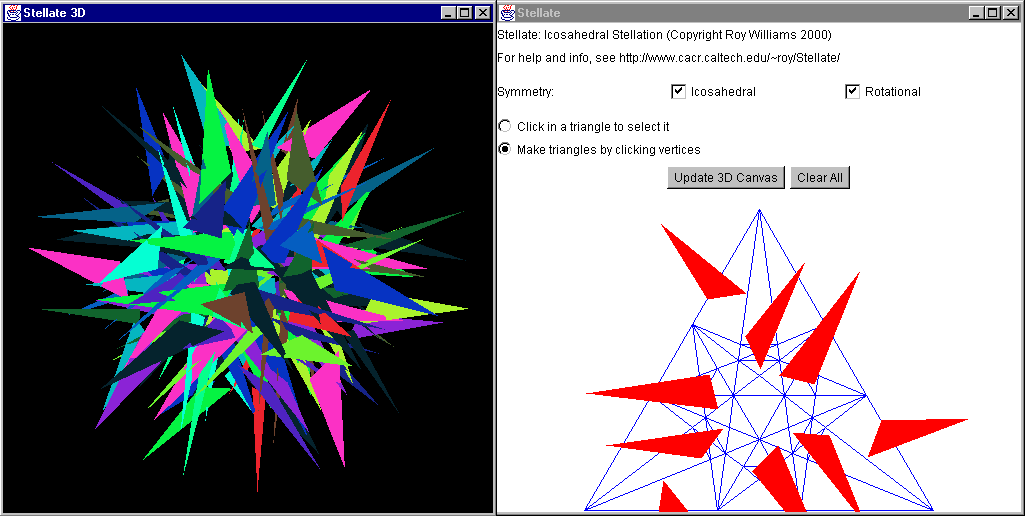Click the topmost red triangle left of apex

click(702, 264)
